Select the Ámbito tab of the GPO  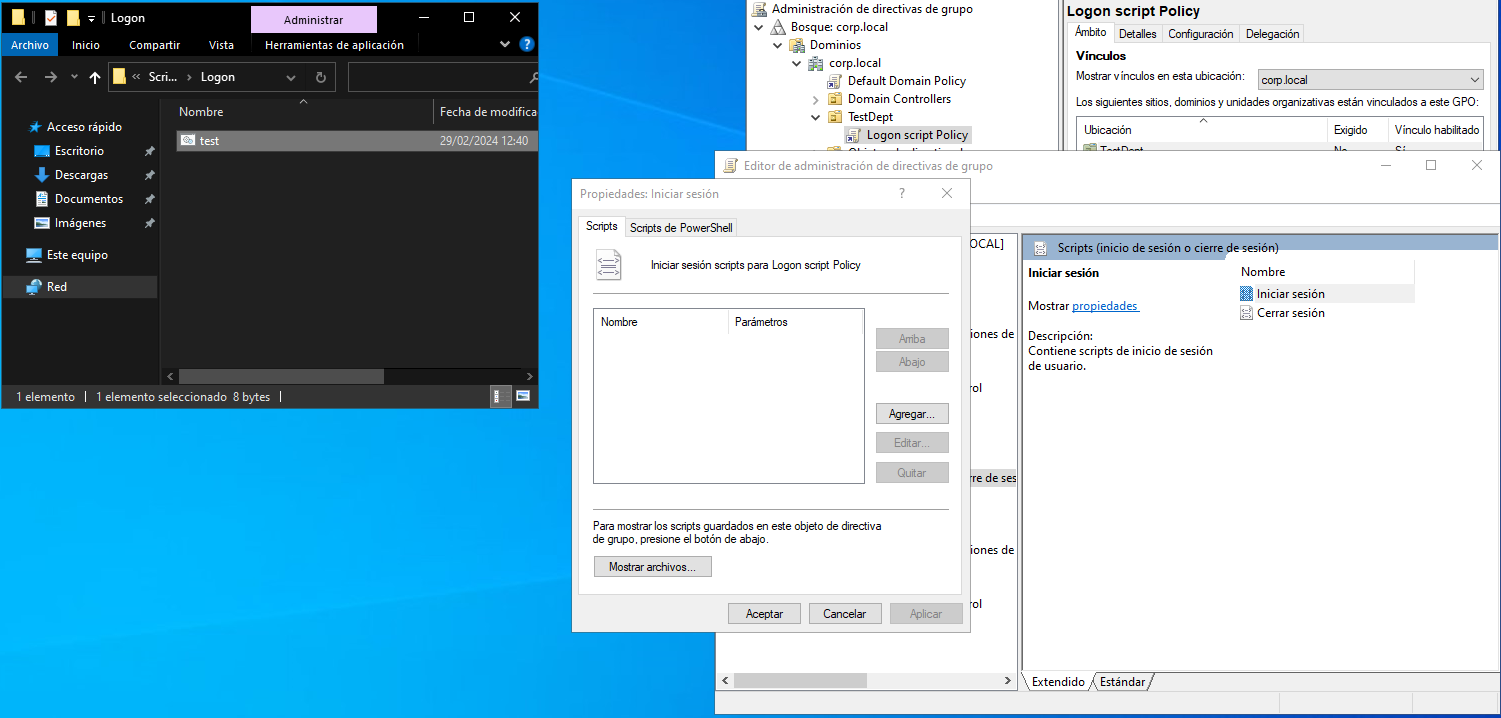coord(1090,32)
